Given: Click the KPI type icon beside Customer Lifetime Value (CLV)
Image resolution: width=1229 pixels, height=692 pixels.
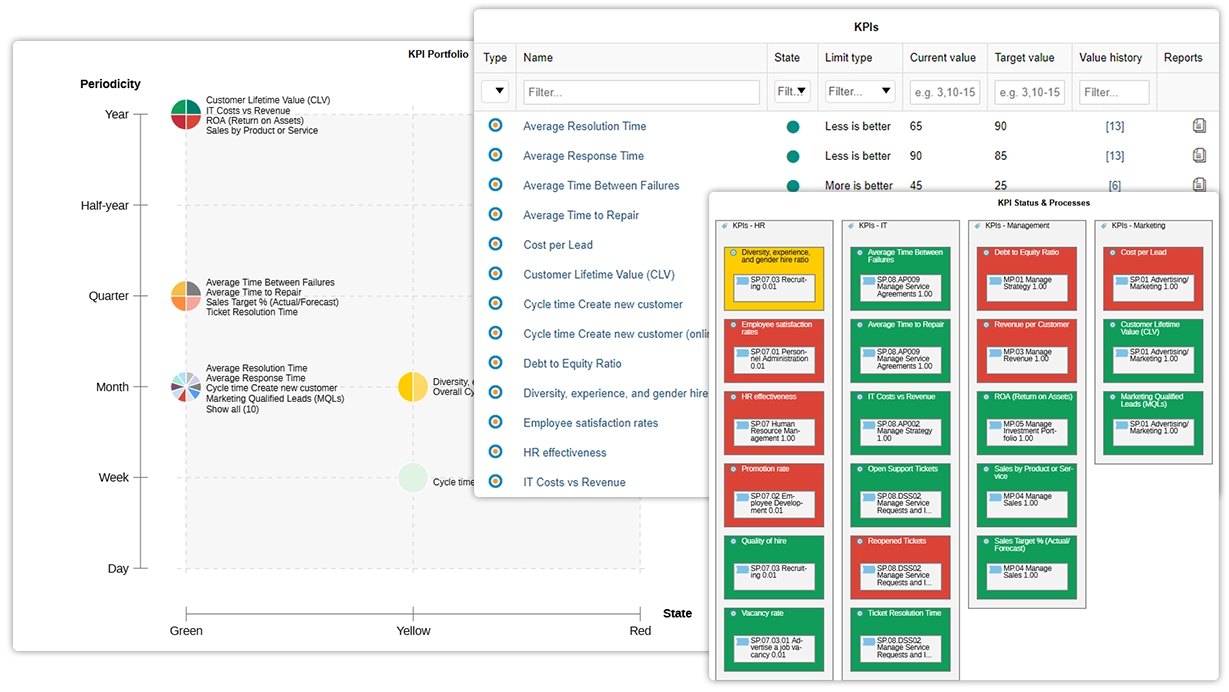Looking at the screenshot, I should pyautogui.click(x=494, y=273).
